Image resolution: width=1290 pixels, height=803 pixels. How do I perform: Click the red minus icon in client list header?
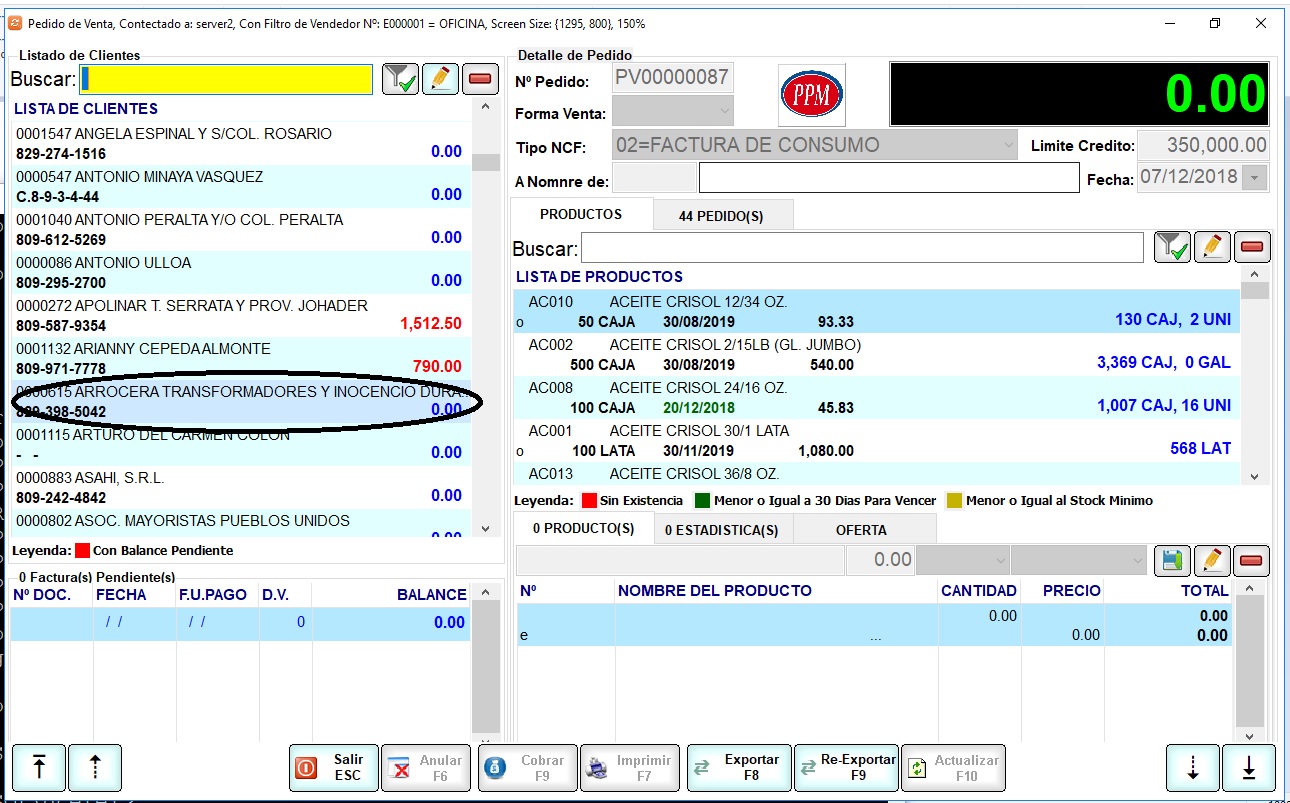click(481, 79)
